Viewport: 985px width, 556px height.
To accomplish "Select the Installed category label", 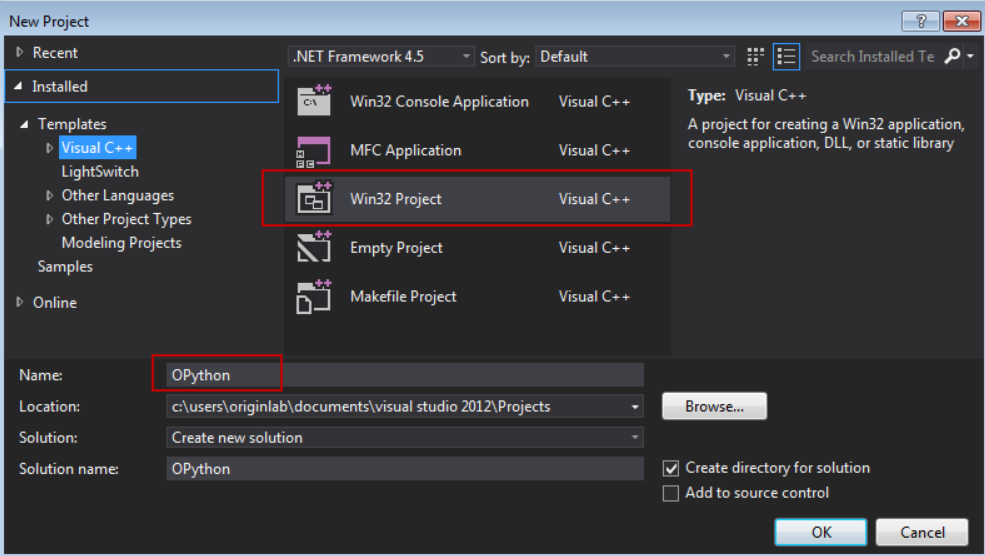I will tap(60, 86).
